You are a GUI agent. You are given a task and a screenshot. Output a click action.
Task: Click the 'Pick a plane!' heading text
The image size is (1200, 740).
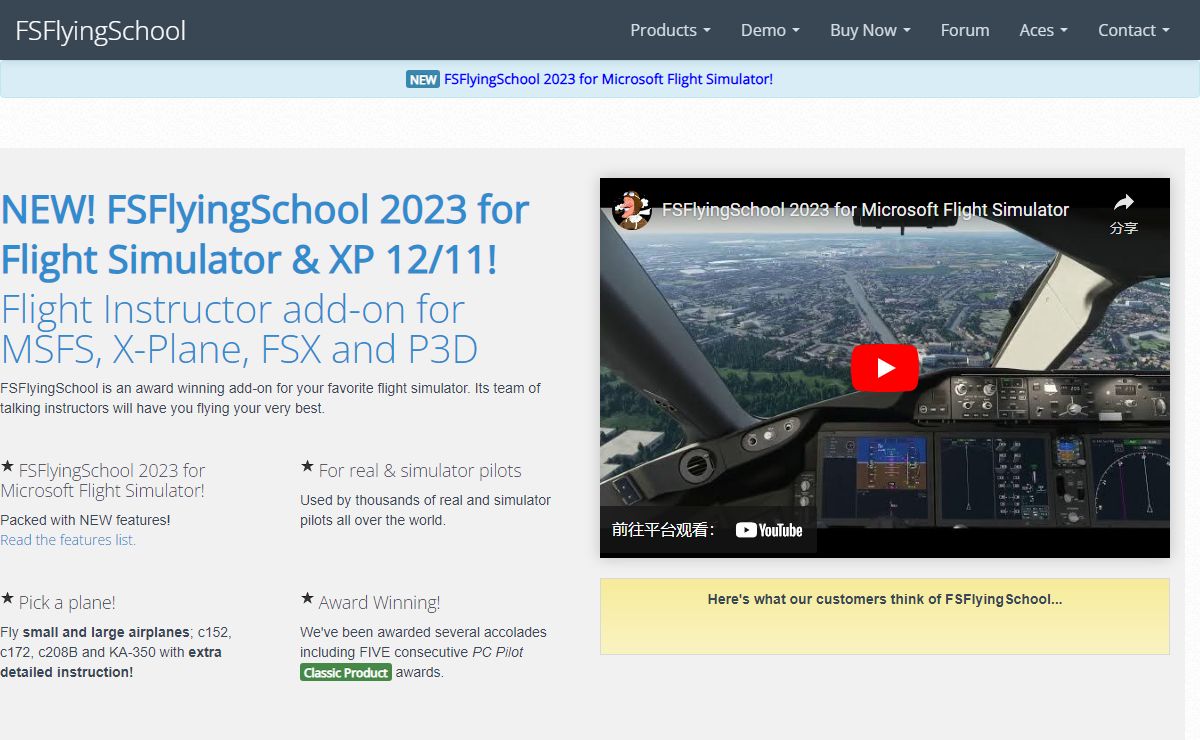(x=67, y=602)
